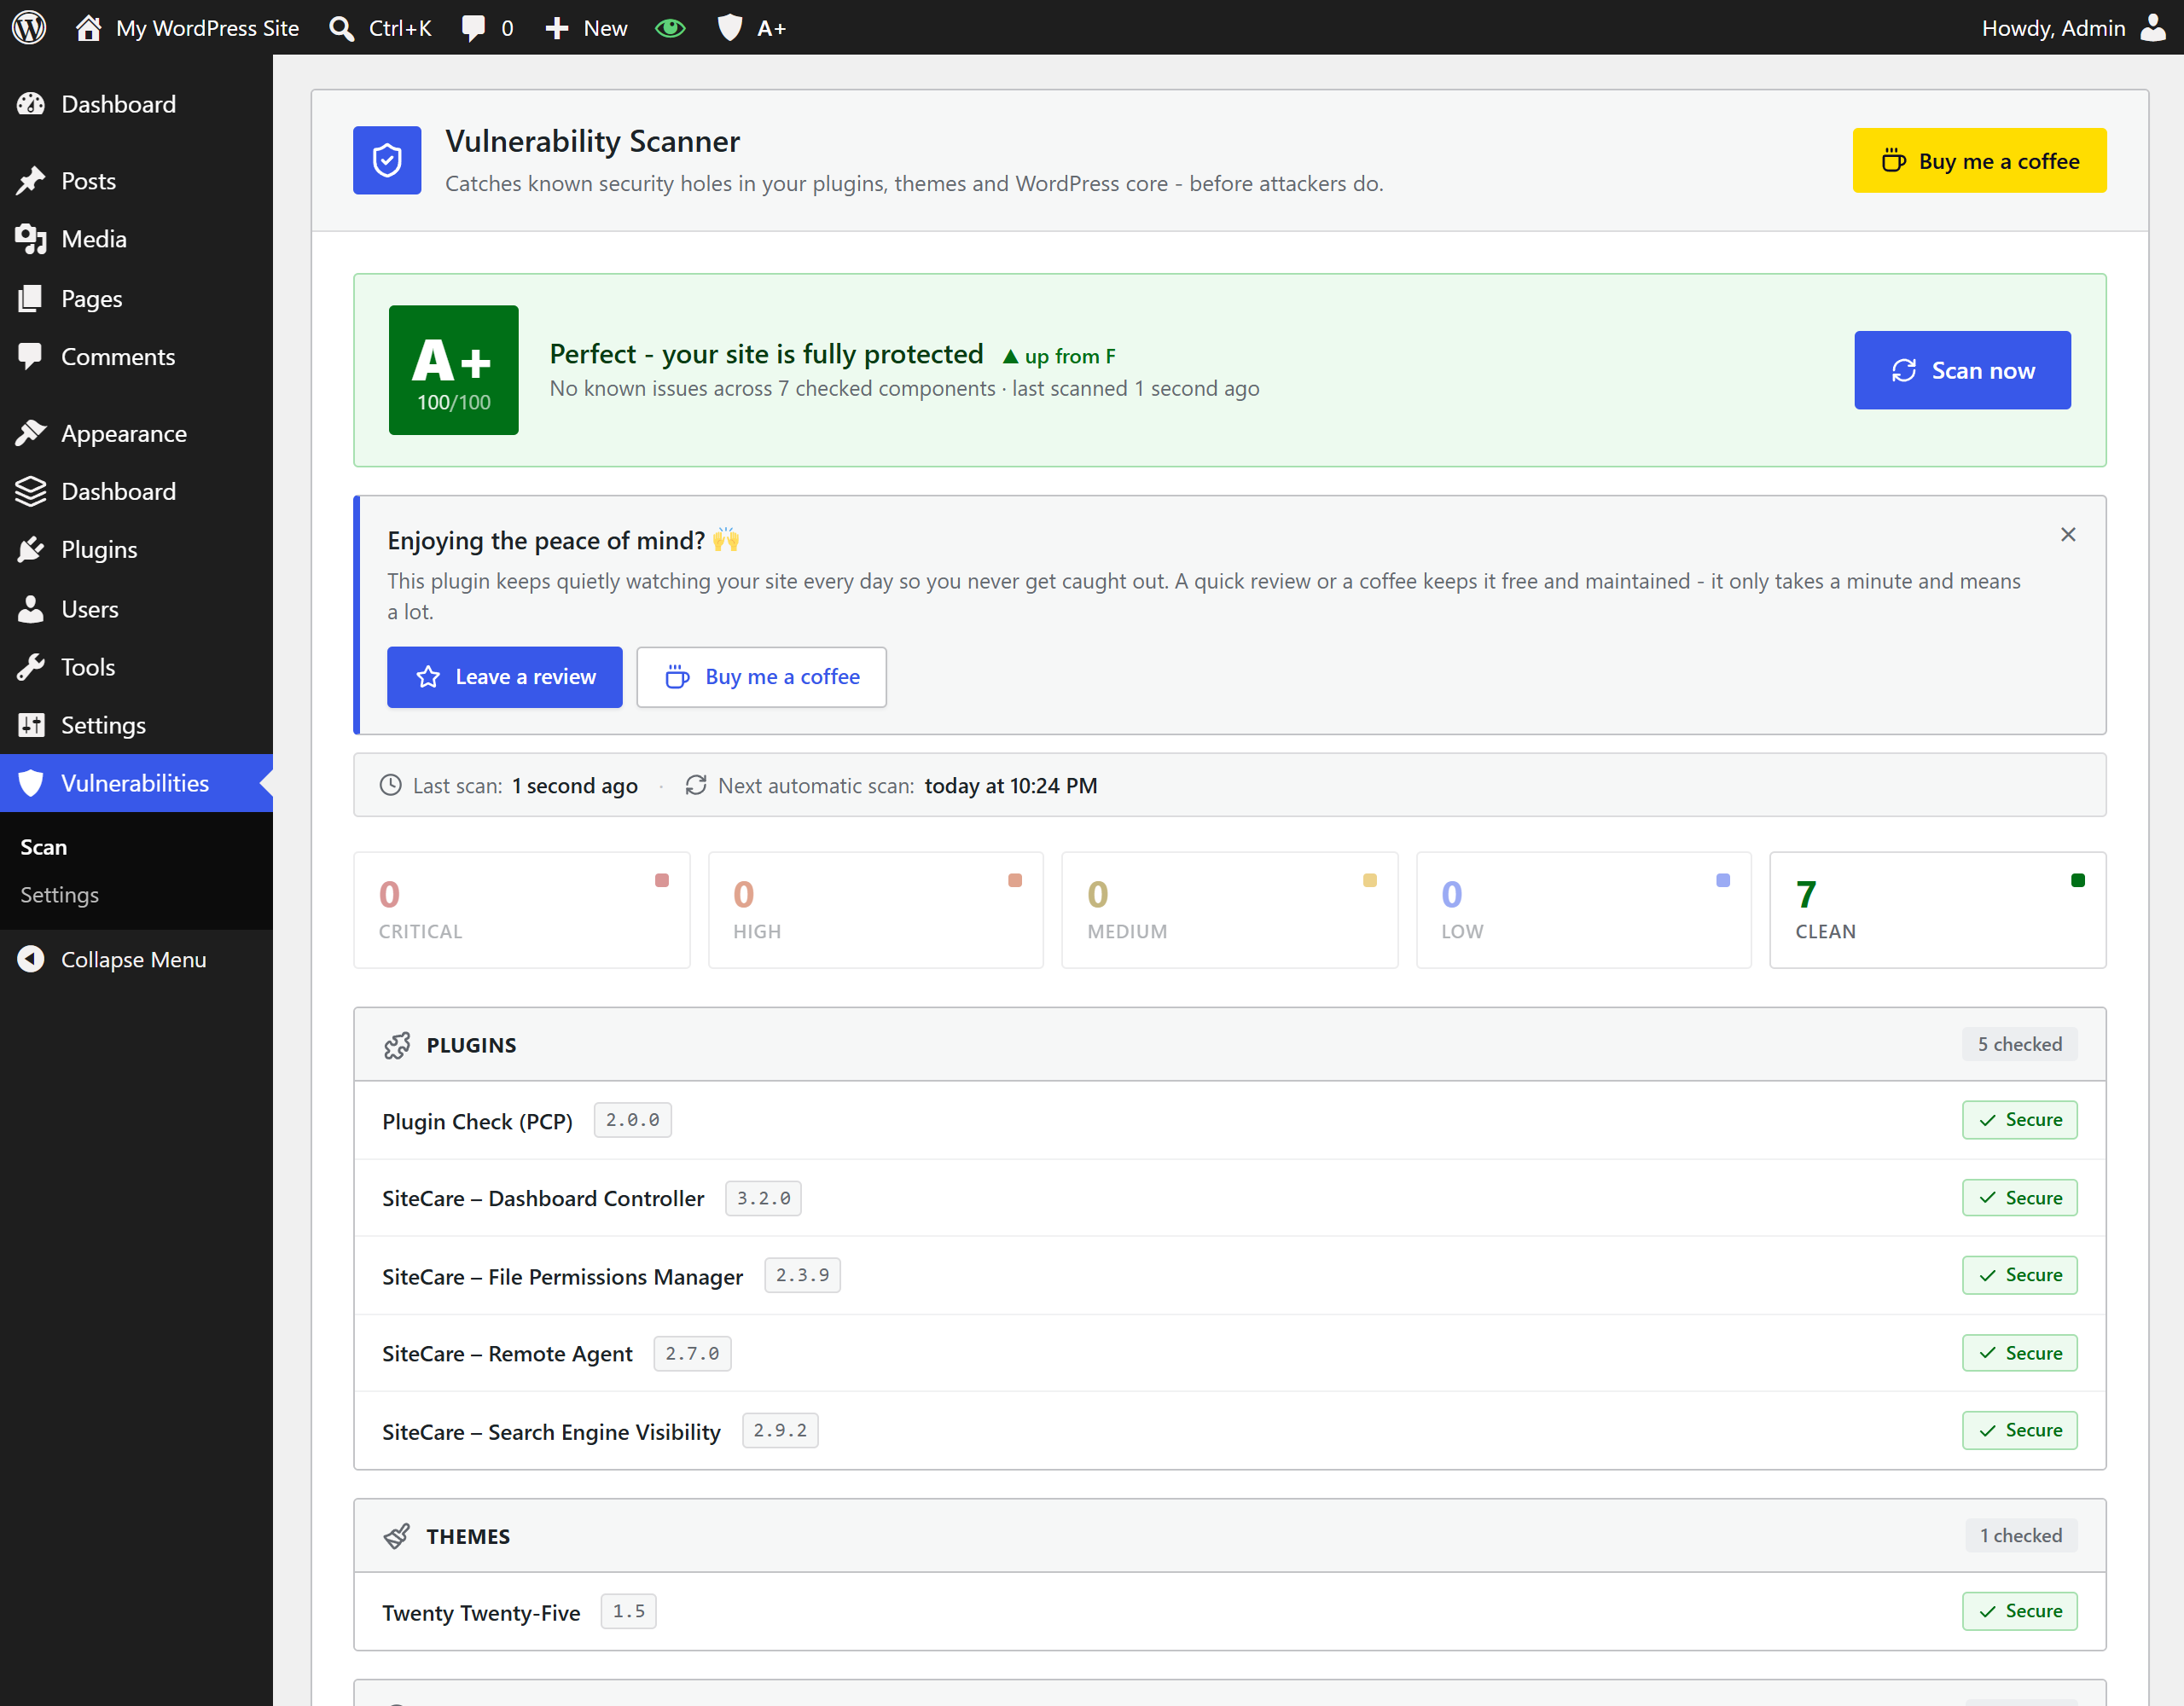Open the Media library menu

(136, 239)
